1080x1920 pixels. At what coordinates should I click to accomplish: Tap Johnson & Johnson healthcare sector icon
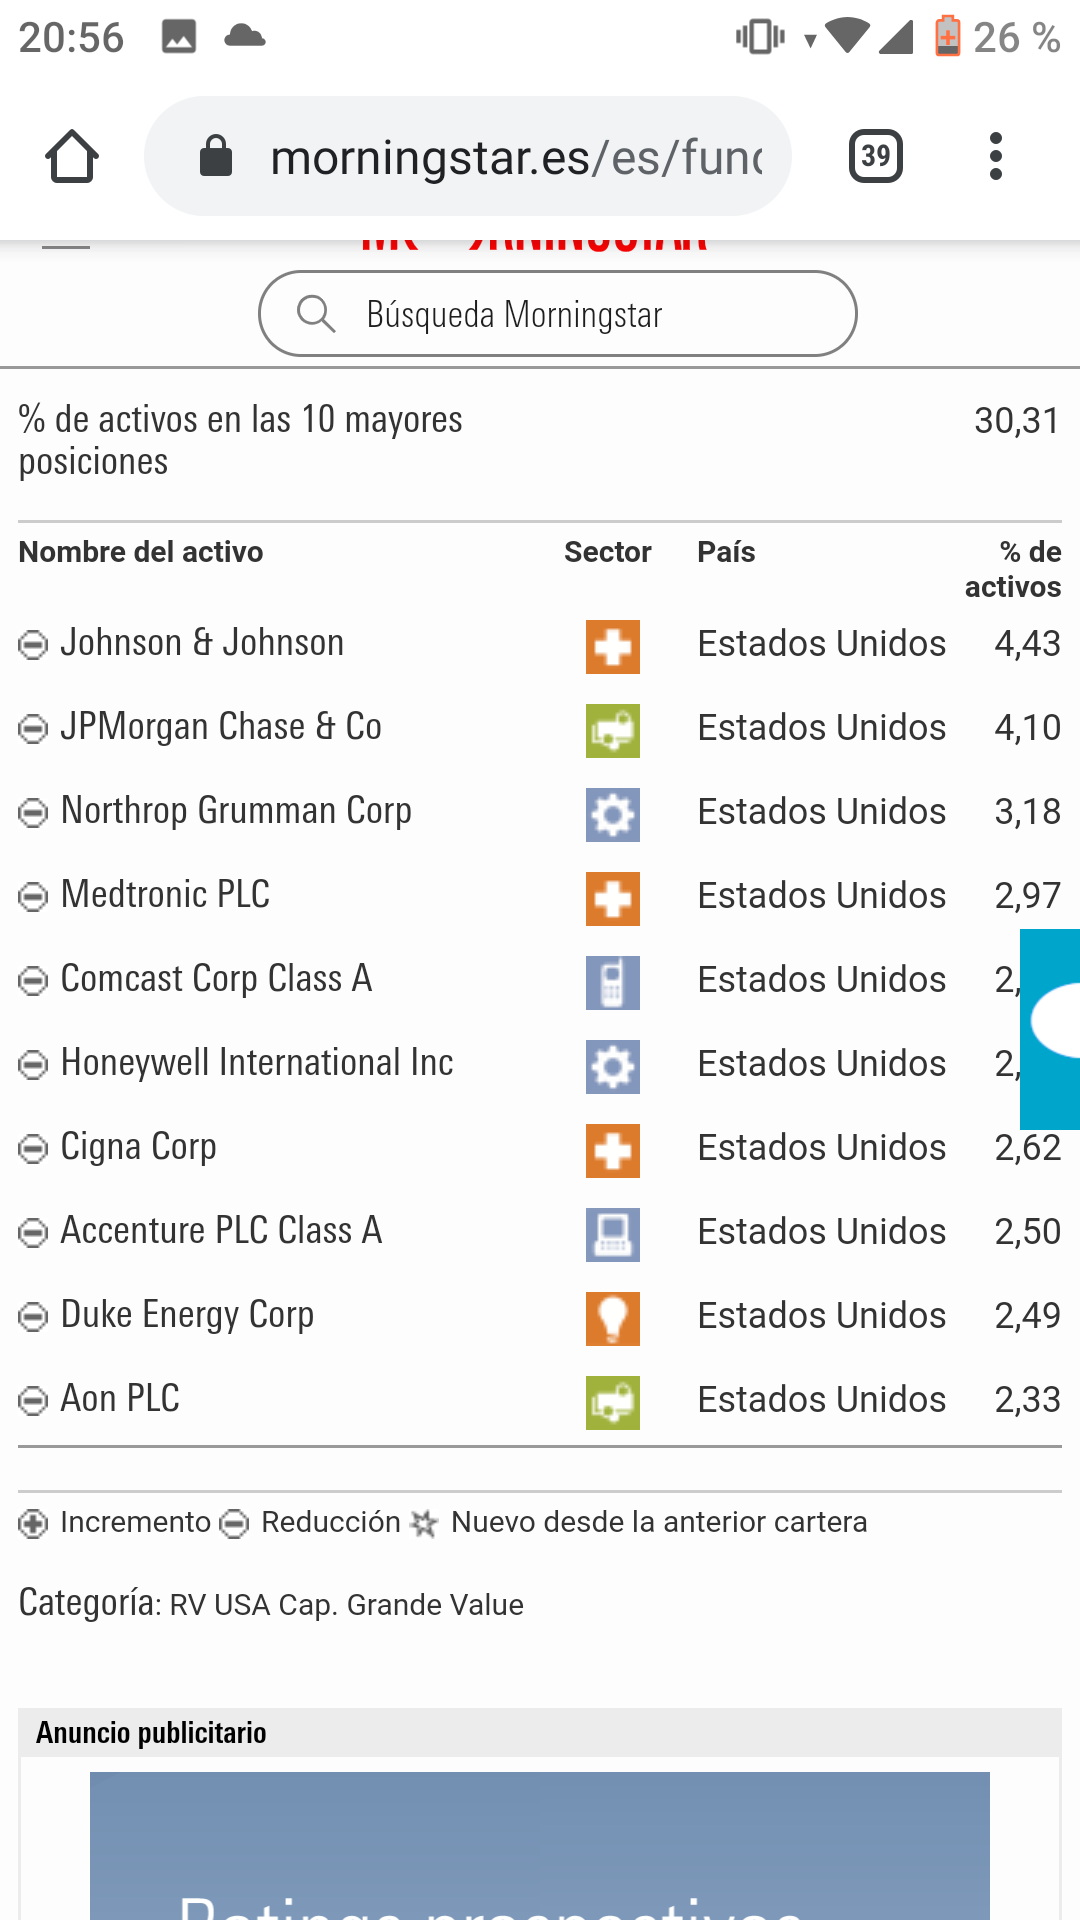[612, 647]
